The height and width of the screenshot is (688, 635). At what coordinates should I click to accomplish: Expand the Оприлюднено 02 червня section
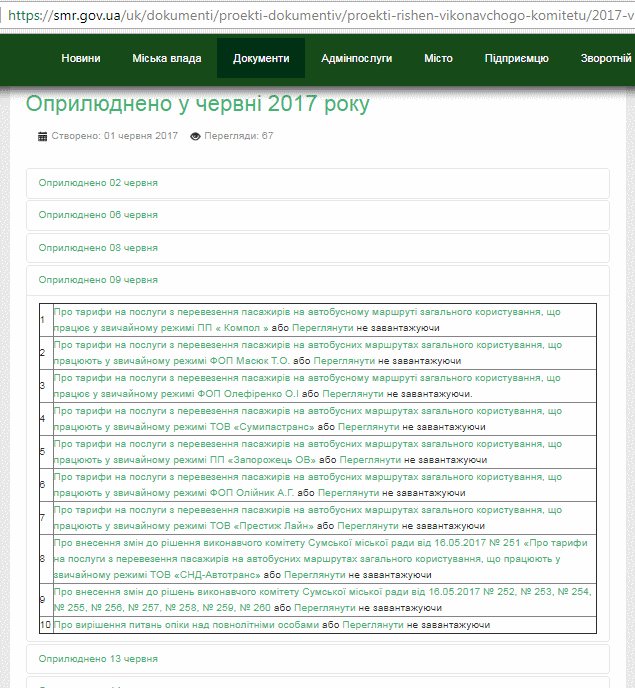pos(318,183)
